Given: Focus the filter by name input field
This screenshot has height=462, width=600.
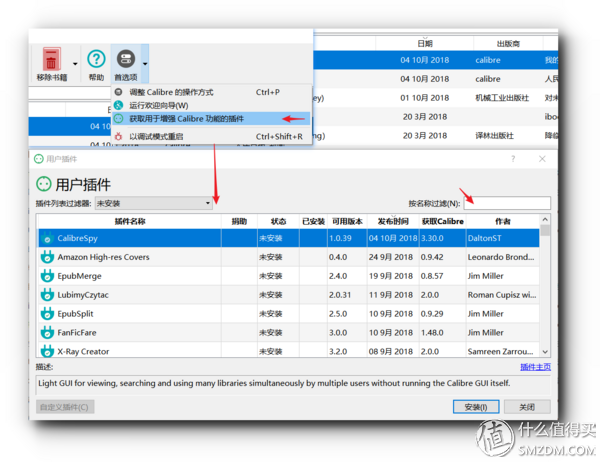Looking at the screenshot, I should coord(507,203).
